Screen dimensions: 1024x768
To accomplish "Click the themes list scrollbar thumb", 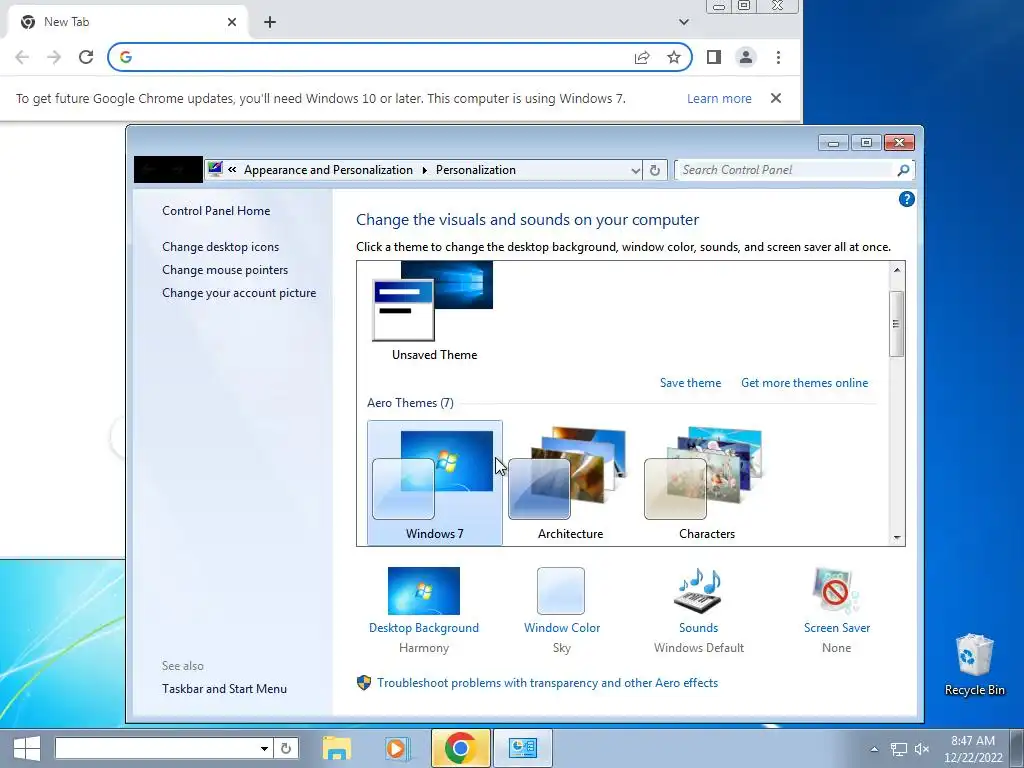I will coord(897,324).
